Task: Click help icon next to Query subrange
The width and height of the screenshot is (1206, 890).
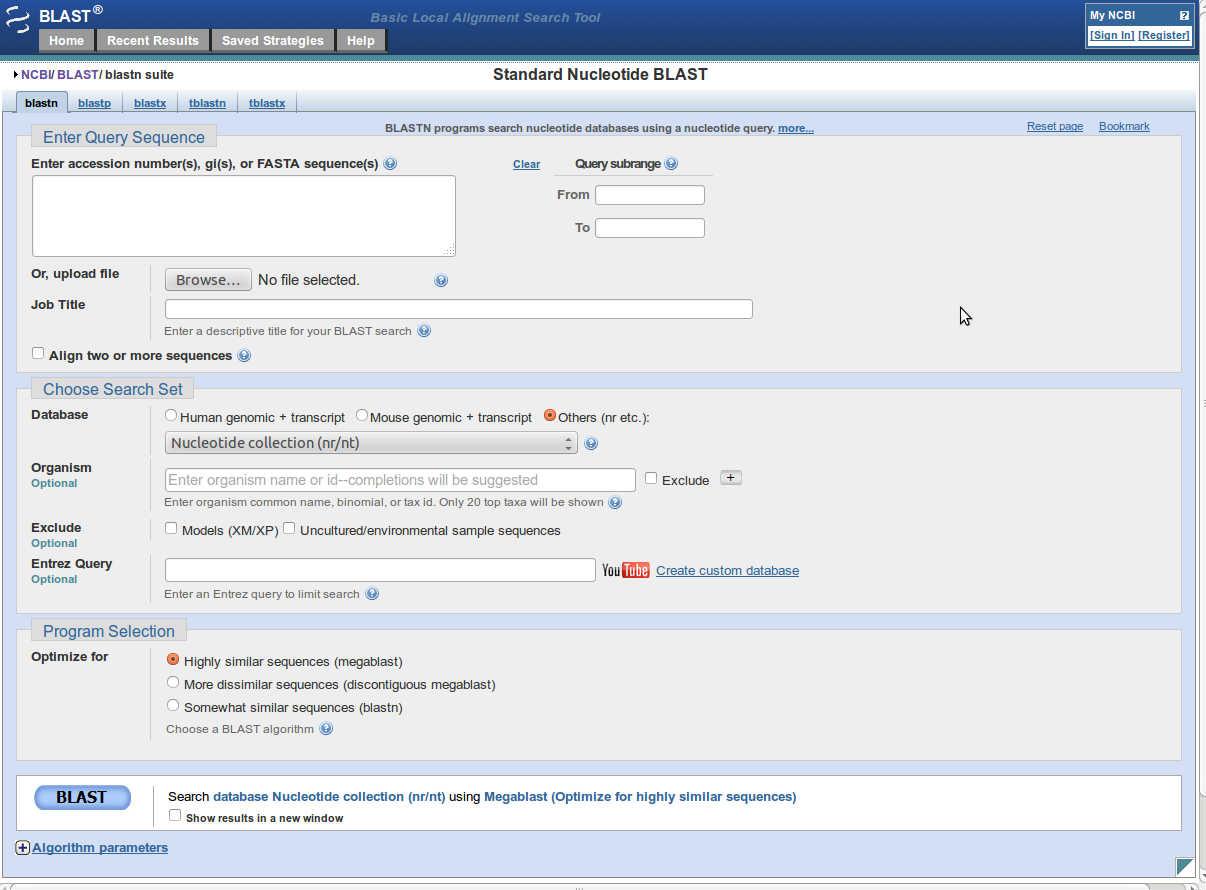Action: pos(671,164)
